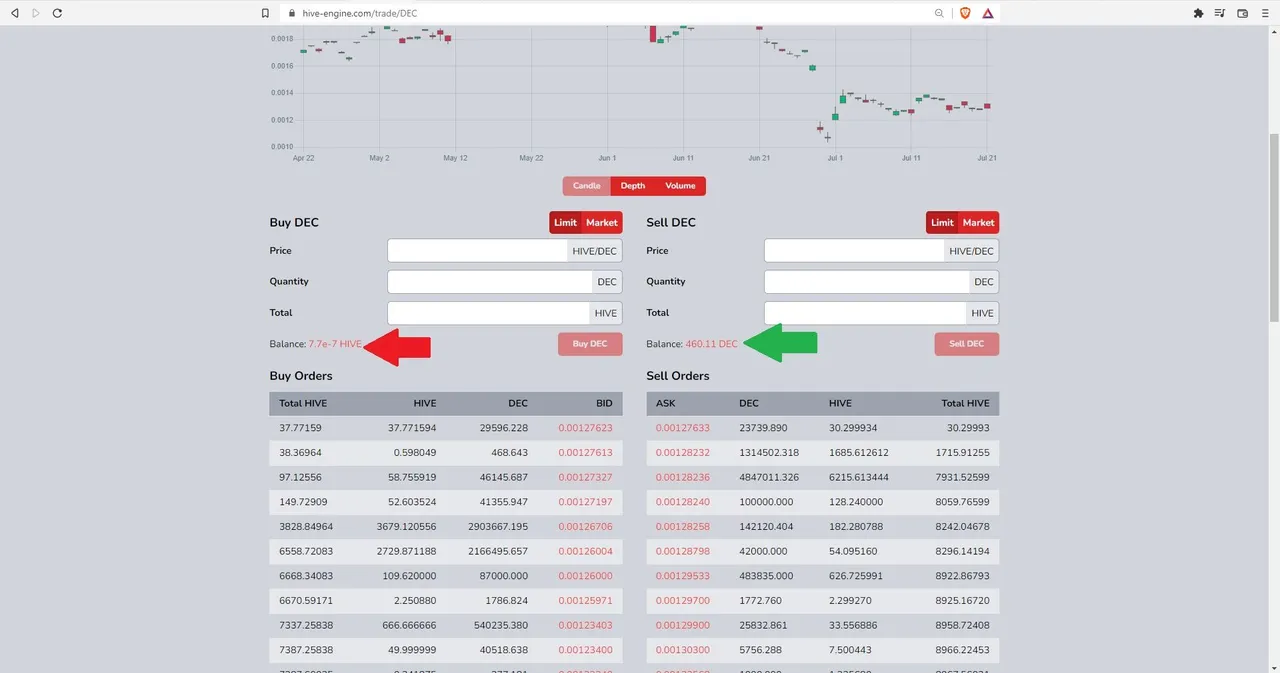Select ask price 0.00129700
The width and height of the screenshot is (1280, 673).
[683, 600]
